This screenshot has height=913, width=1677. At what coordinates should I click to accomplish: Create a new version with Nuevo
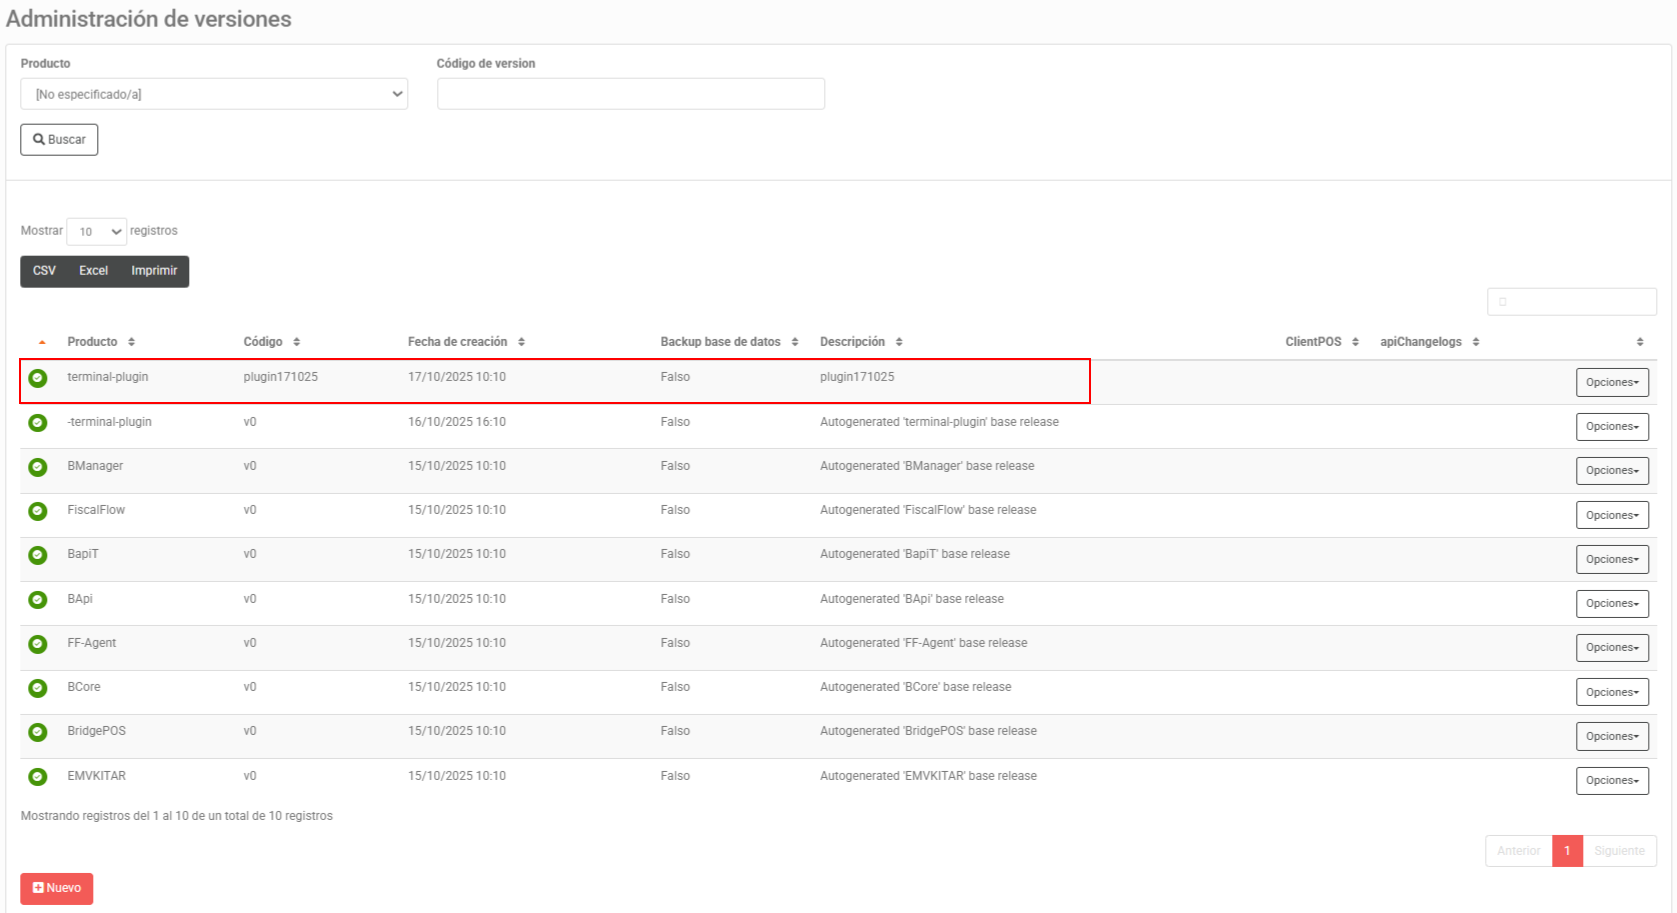click(57, 888)
